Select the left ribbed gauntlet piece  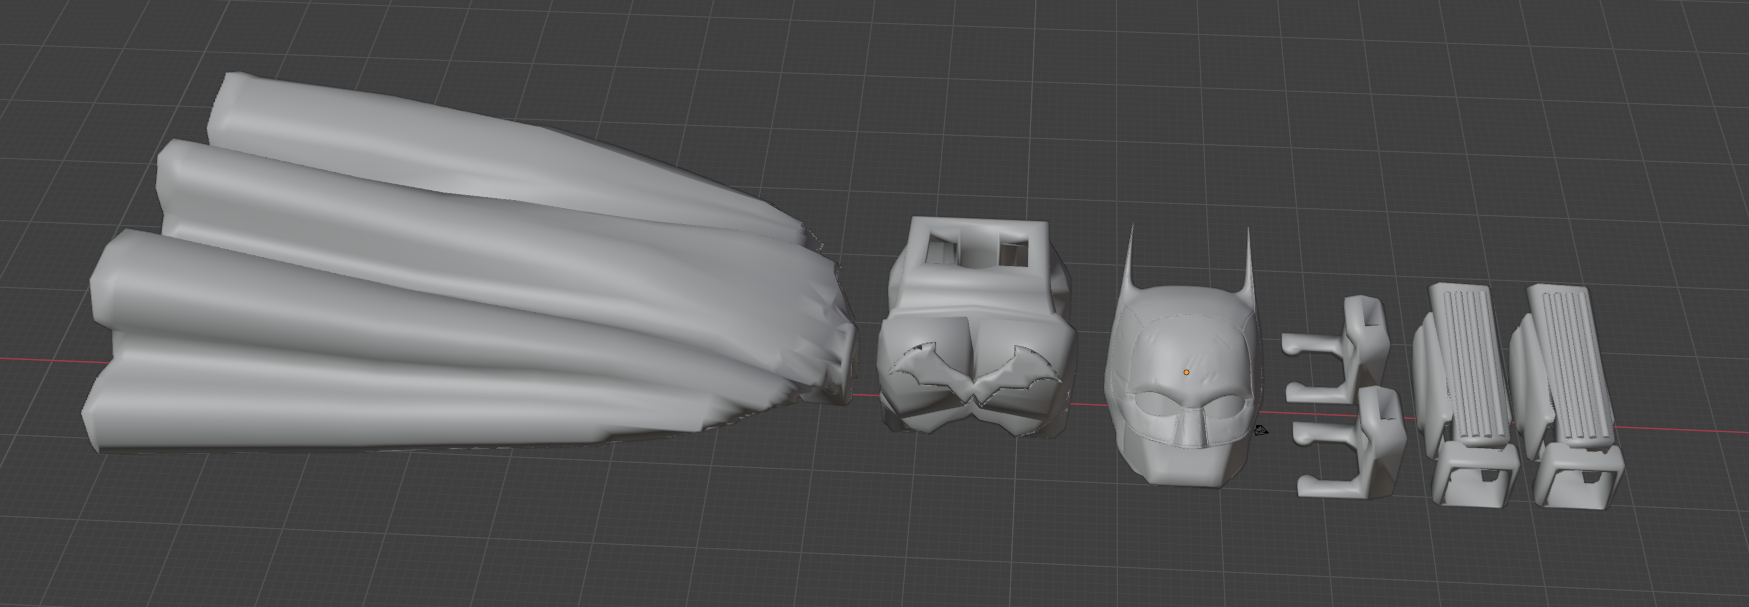pos(1466,393)
